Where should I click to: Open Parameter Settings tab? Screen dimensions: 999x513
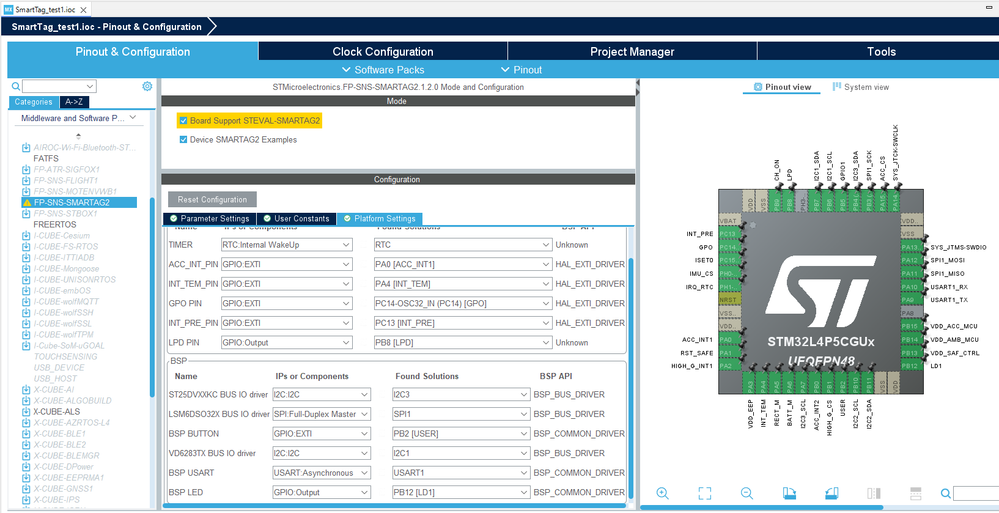pos(209,219)
